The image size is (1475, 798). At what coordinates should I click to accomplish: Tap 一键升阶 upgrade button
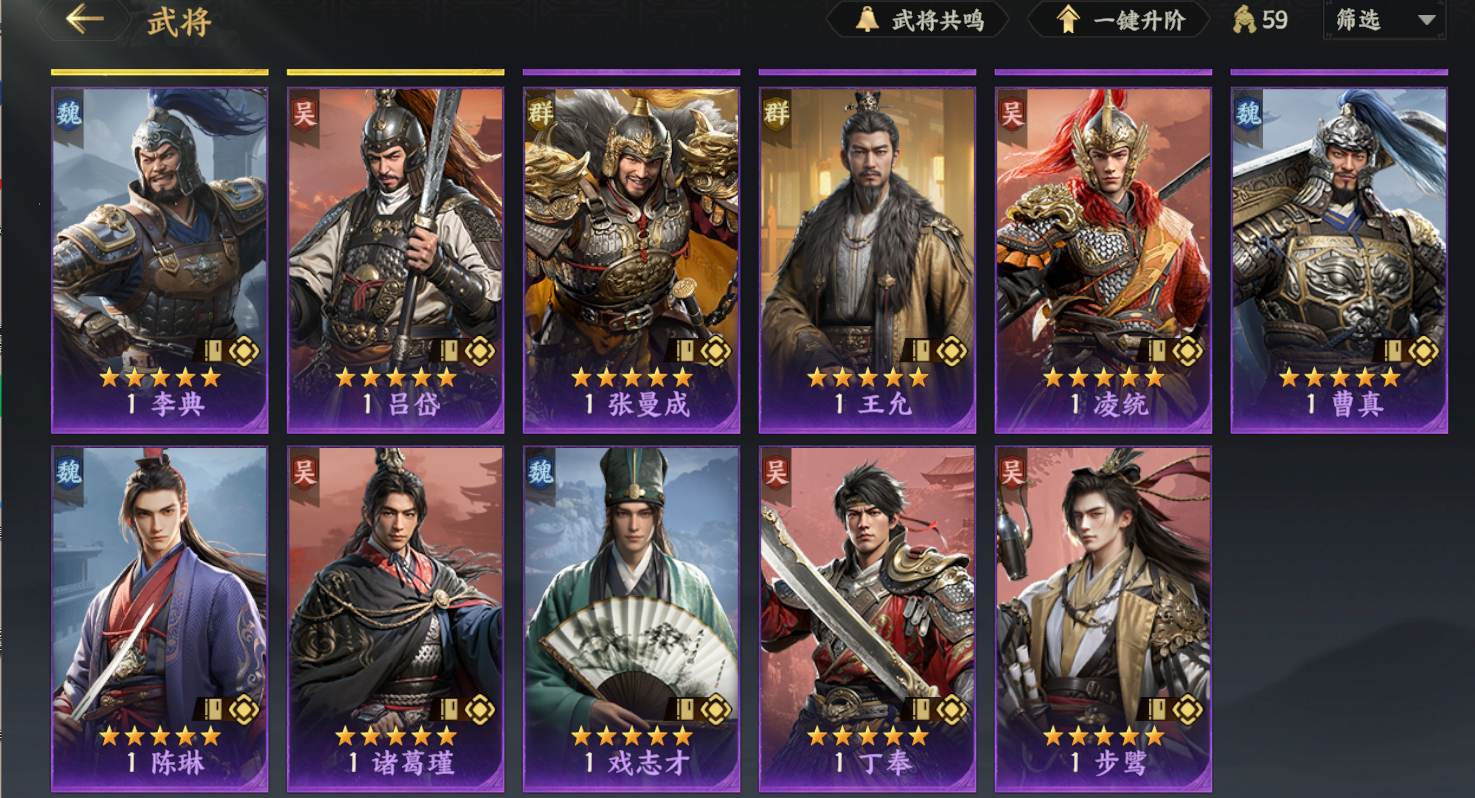pyautogui.click(x=1119, y=20)
